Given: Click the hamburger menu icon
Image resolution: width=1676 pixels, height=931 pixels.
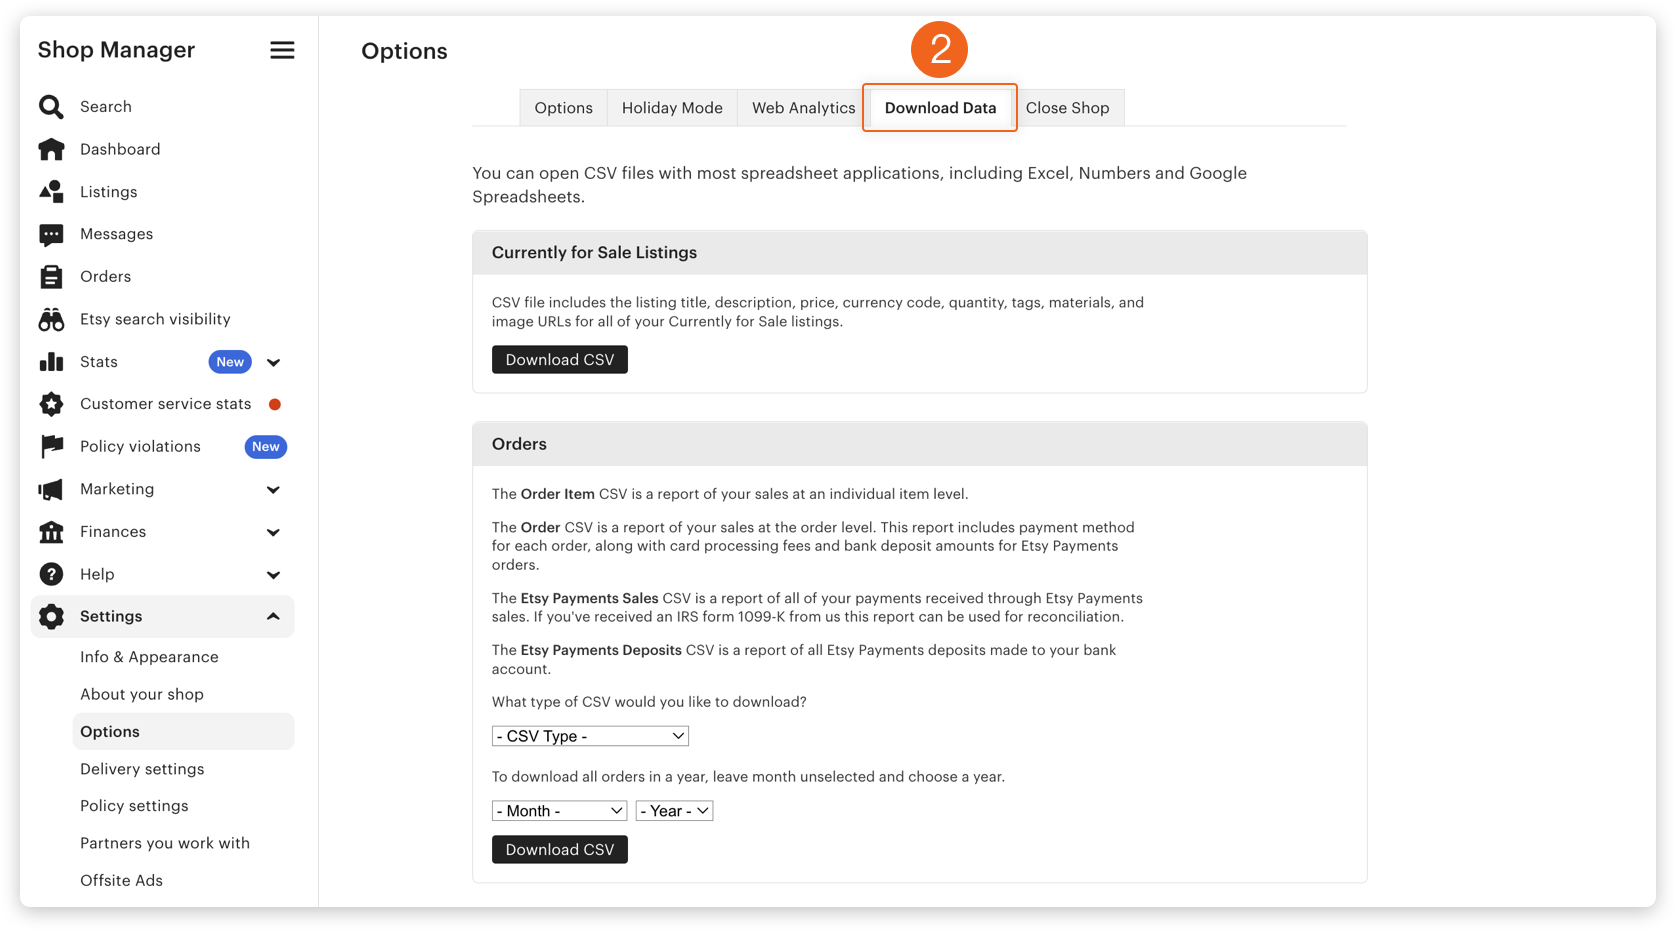Looking at the screenshot, I should 282,50.
